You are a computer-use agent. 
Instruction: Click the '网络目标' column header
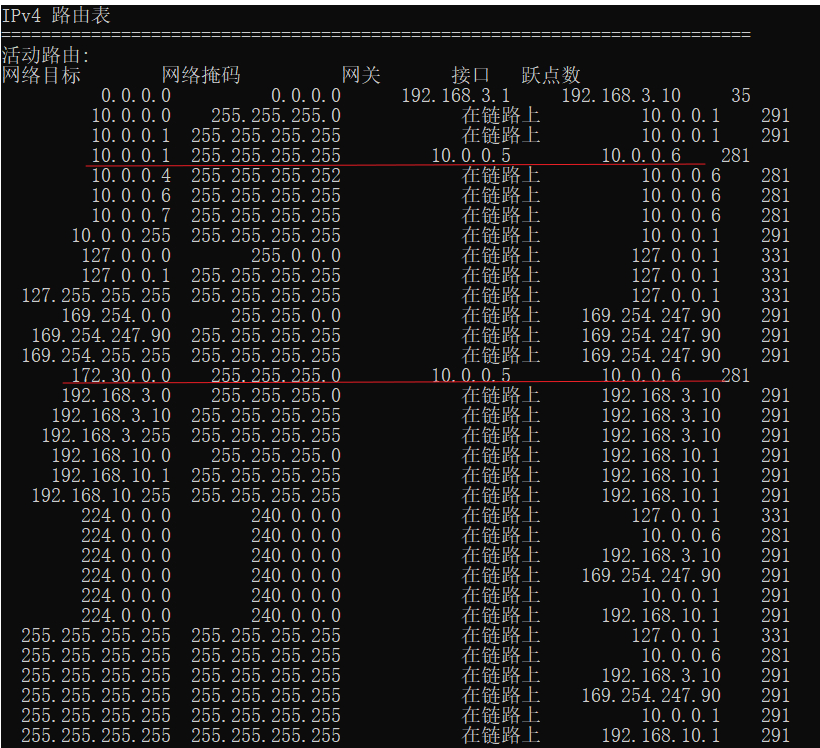[41, 75]
